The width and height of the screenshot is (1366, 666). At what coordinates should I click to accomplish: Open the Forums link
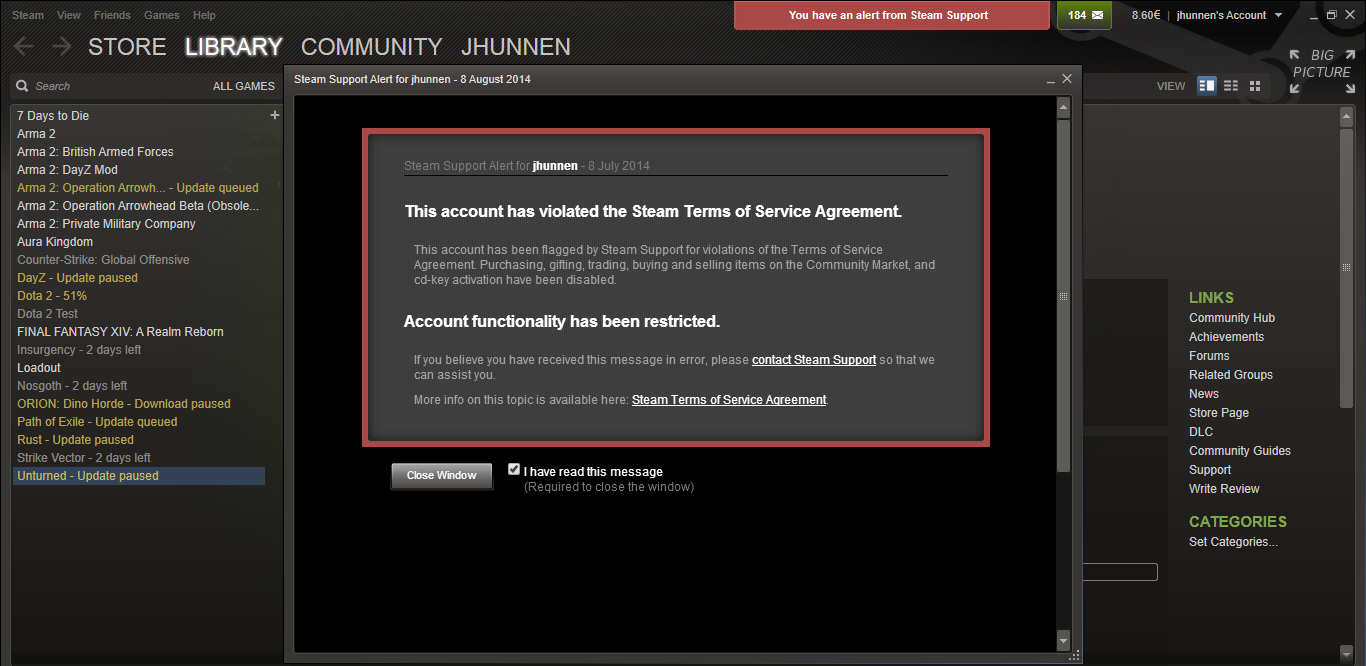(1209, 356)
